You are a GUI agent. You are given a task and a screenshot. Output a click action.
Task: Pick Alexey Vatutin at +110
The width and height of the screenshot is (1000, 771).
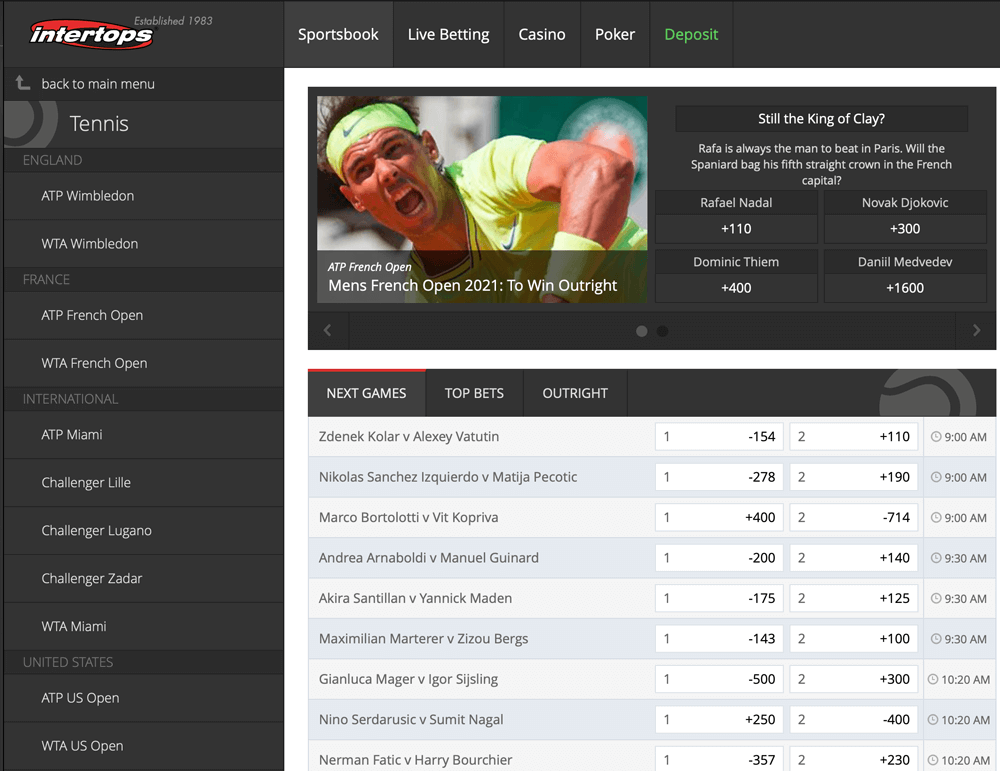click(854, 437)
